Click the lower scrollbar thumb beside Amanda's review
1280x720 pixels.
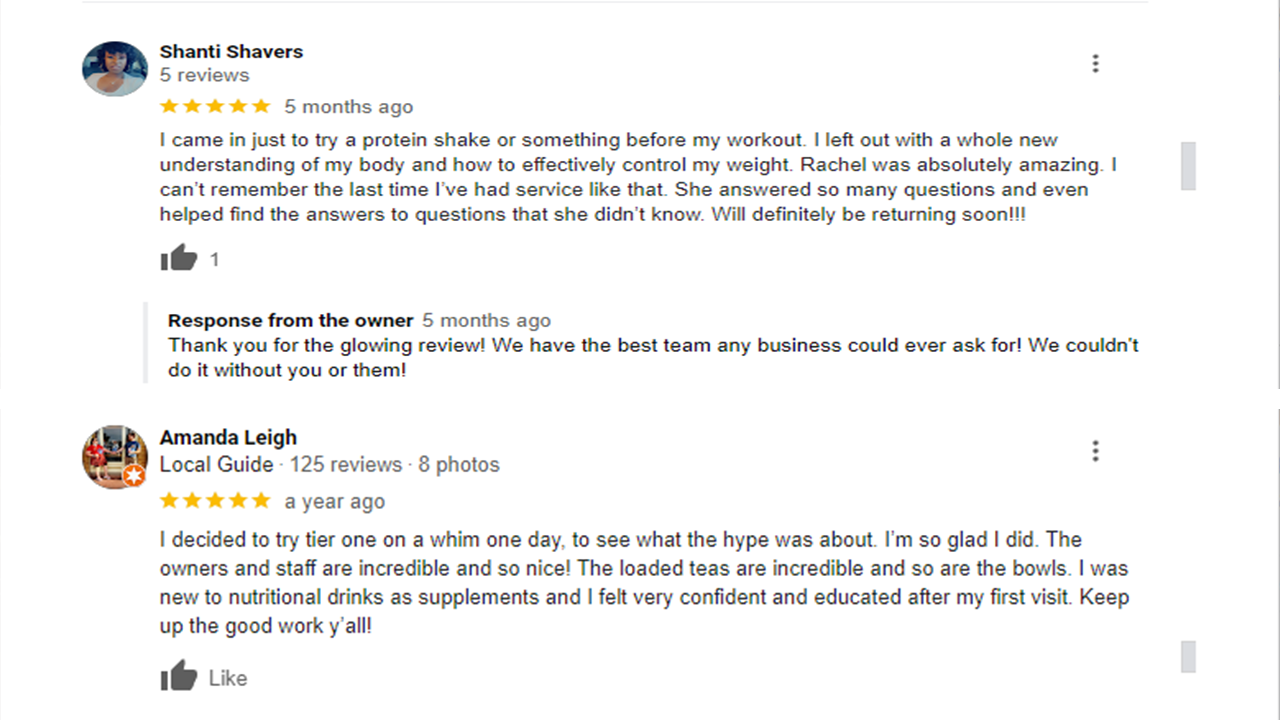pyautogui.click(x=1188, y=656)
